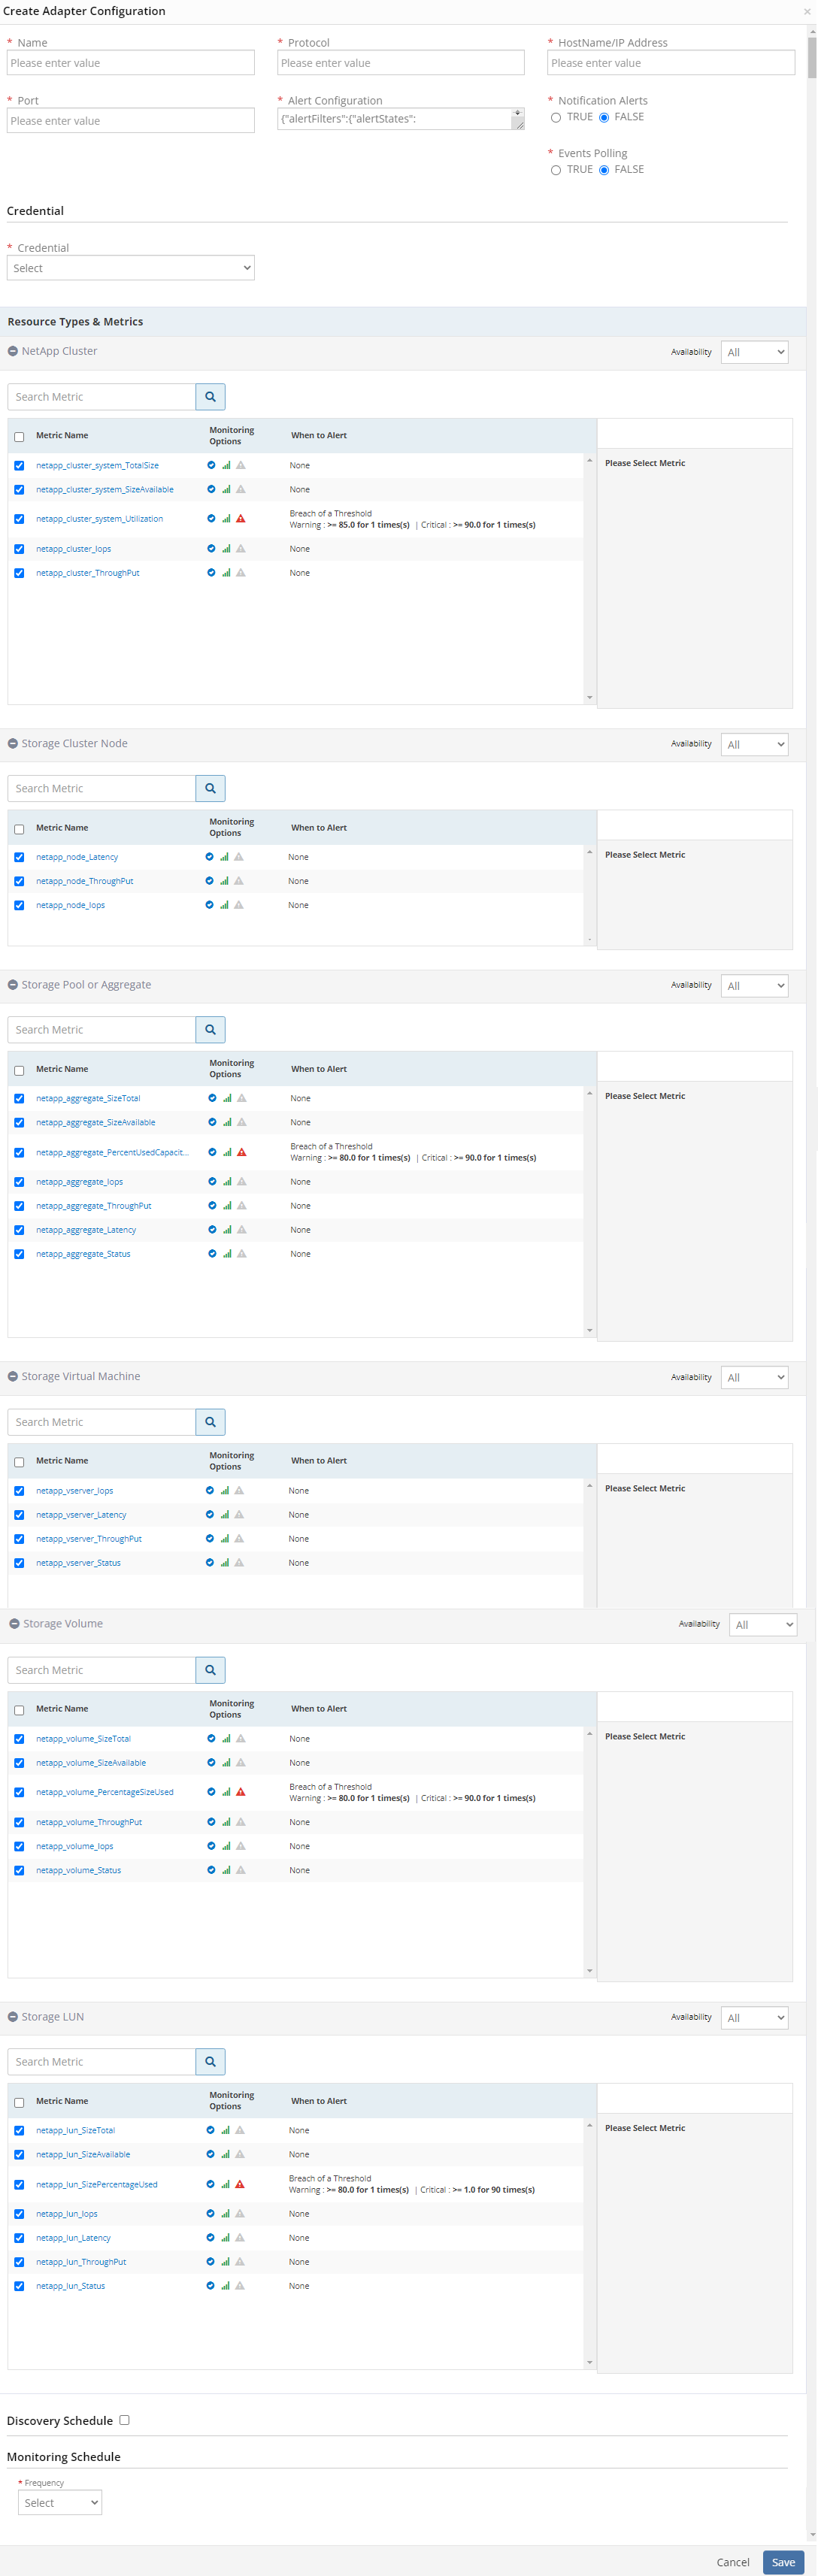The height and width of the screenshot is (2576, 818).
Task: Click the Name input field
Action: (131, 63)
